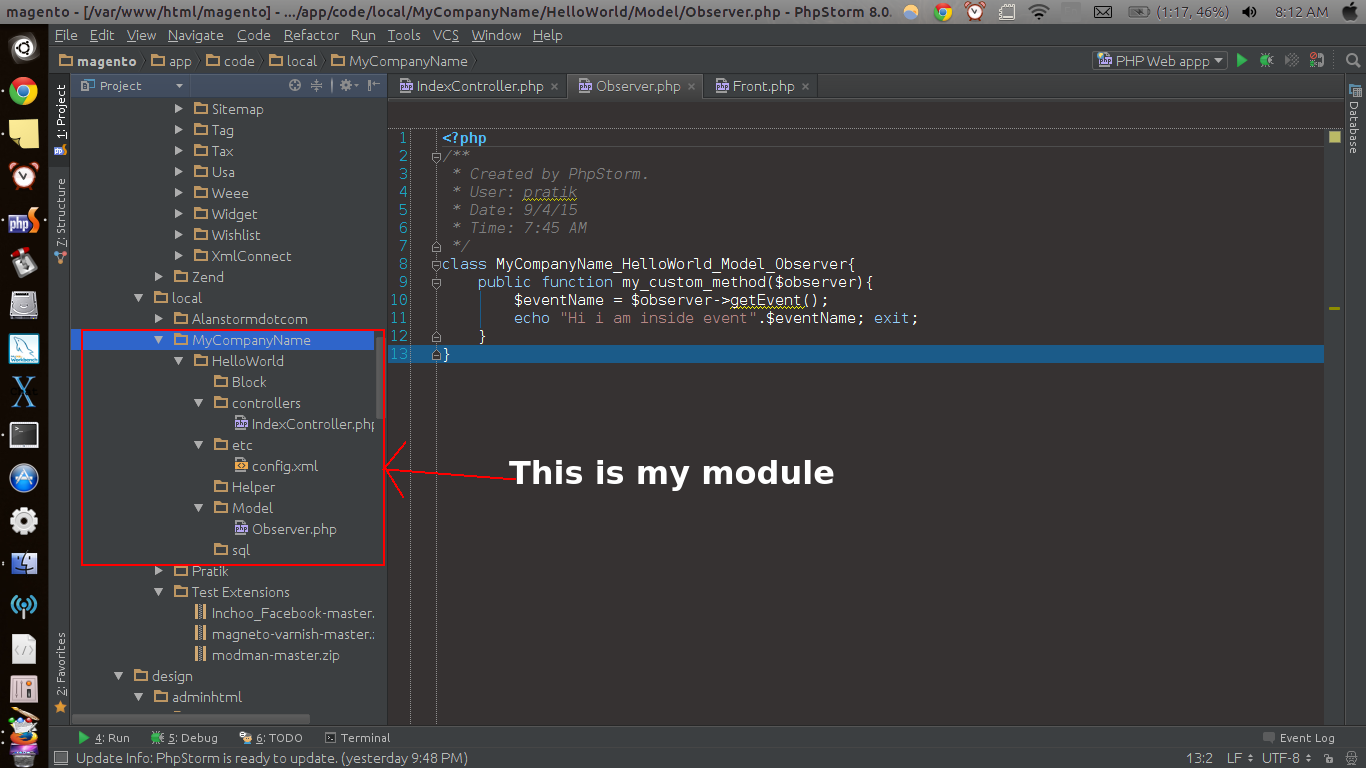
Task: Toggle tool window buttons at status bar corner
Action: (61, 759)
